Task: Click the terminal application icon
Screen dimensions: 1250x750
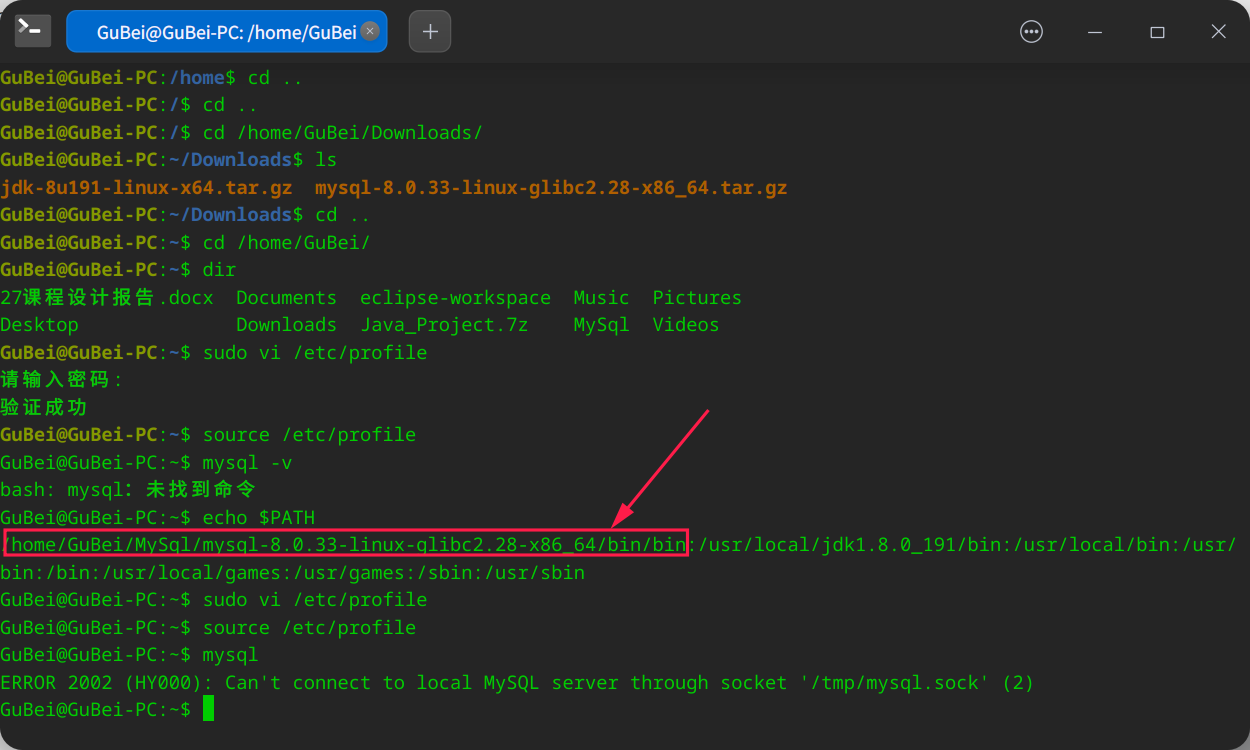Action: pyautogui.click(x=32, y=30)
